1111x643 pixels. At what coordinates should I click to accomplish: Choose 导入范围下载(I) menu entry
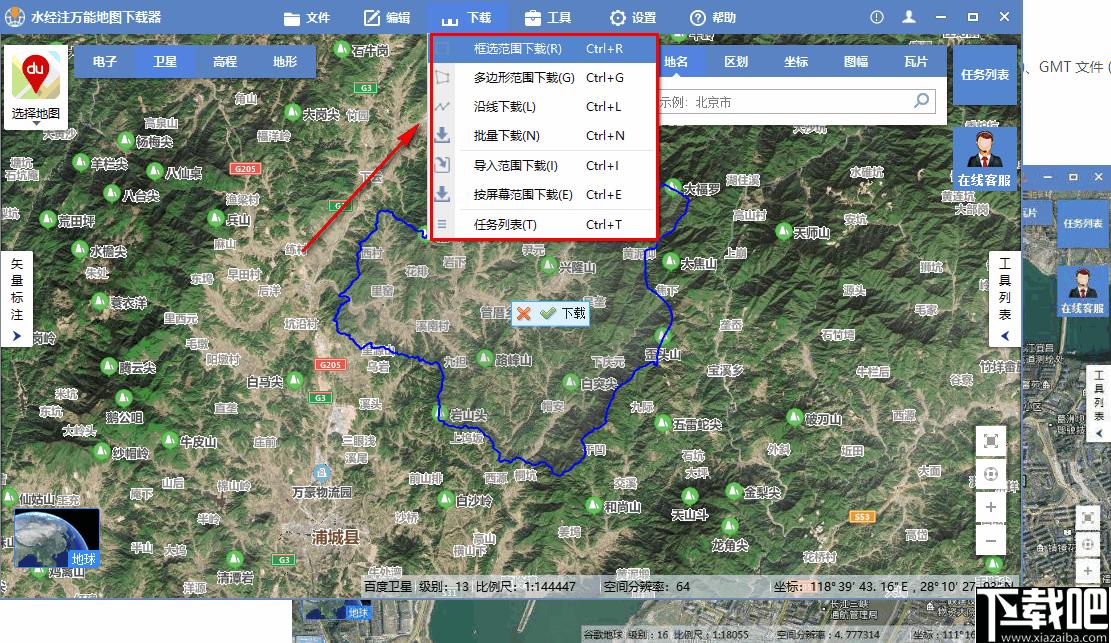pos(543,165)
